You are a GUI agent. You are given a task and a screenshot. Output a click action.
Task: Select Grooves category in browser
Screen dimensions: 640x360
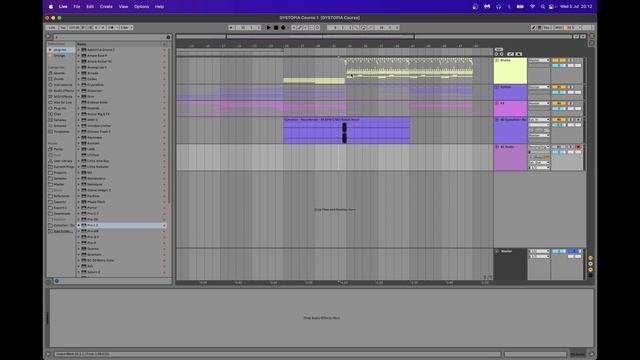[x=58, y=126]
